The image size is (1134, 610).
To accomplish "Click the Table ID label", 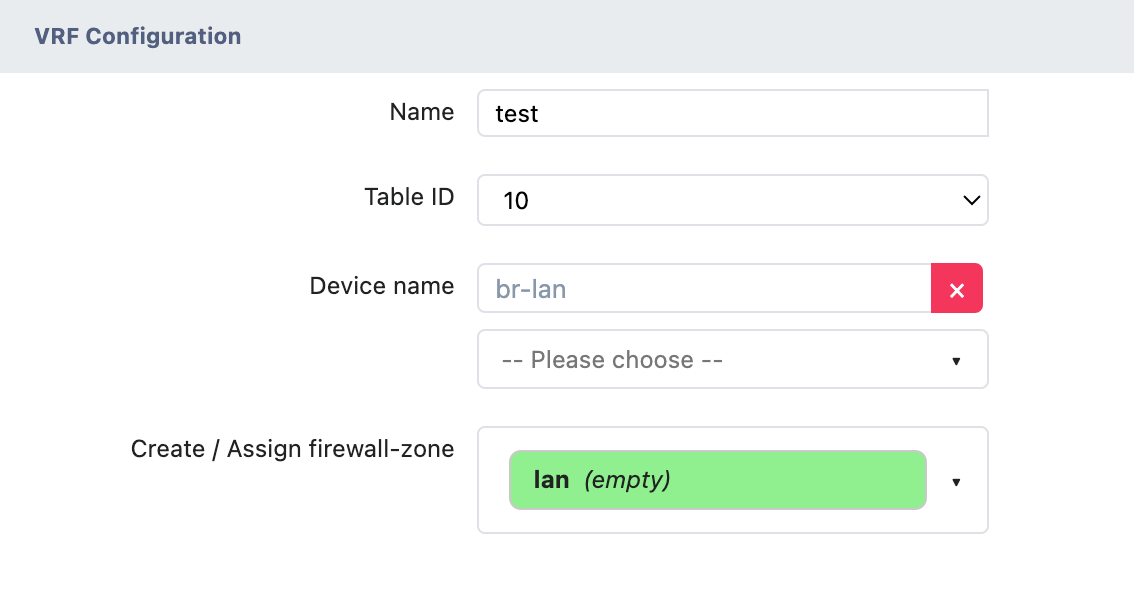I will 409,197.
